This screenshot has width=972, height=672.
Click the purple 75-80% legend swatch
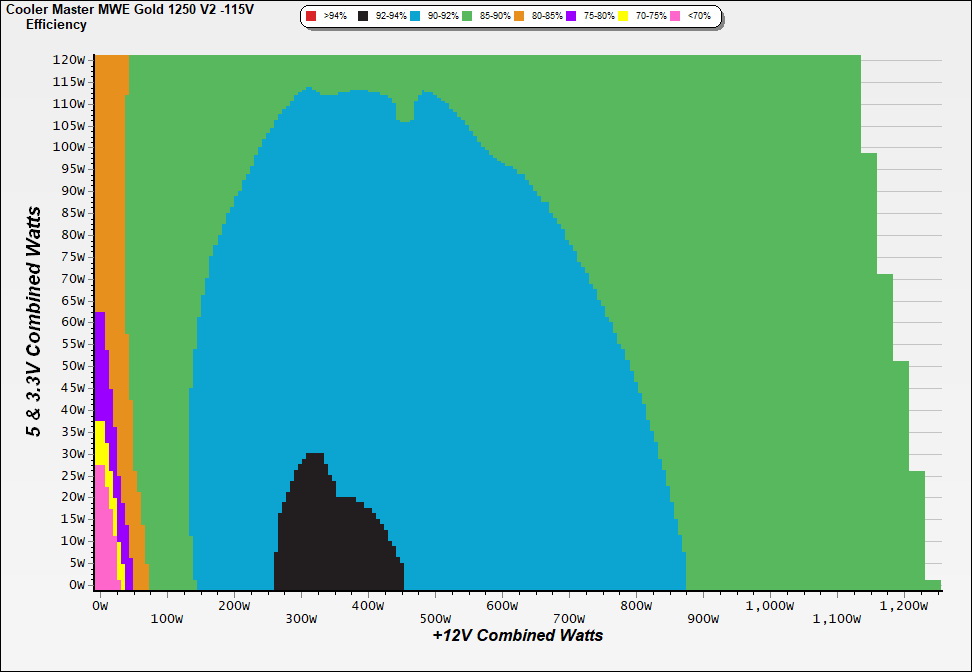pos(572,17)
